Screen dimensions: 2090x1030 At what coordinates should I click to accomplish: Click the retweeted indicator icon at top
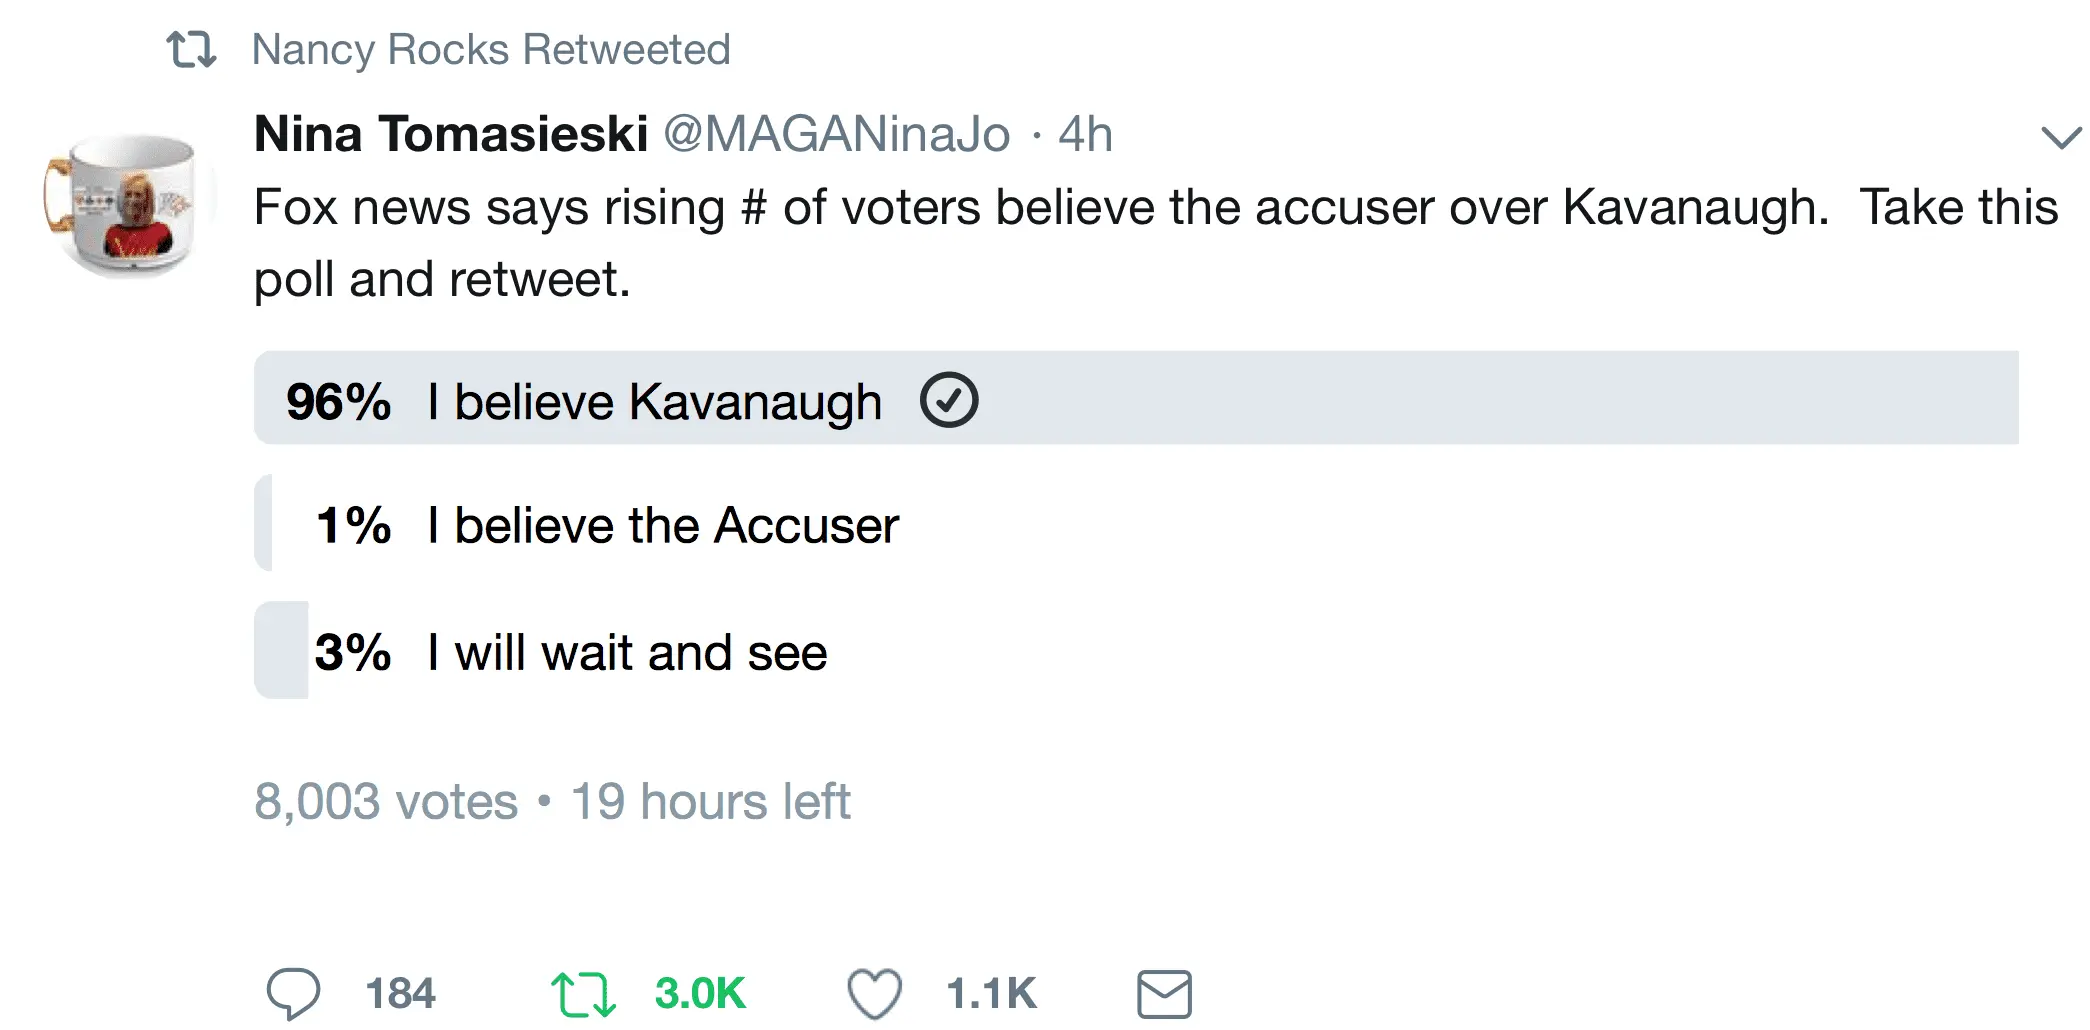pos(191,49)
